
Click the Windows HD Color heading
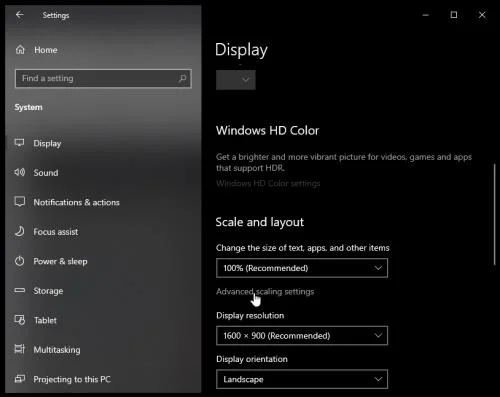[x=267, y=130]
